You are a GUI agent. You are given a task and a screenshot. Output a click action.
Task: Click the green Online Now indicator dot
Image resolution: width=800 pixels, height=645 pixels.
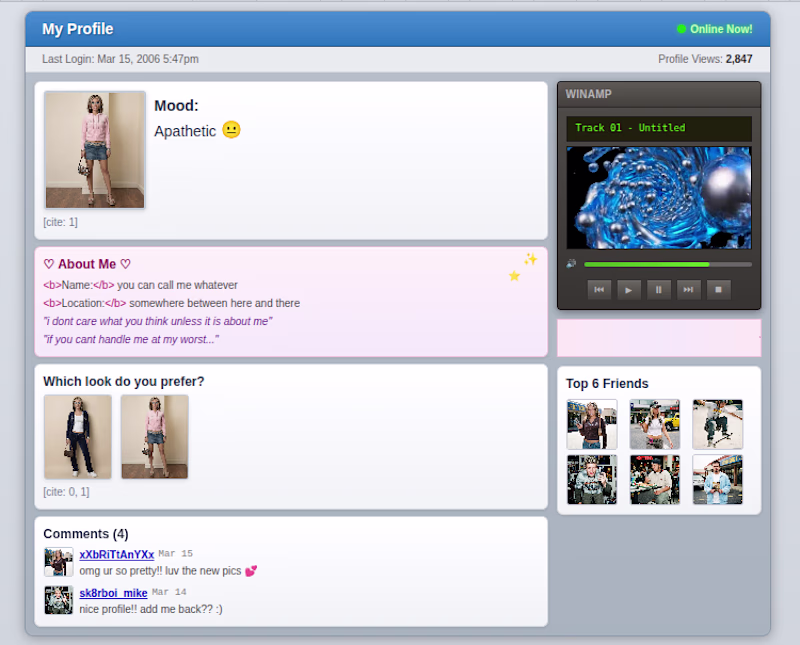(x=681, y=29)
